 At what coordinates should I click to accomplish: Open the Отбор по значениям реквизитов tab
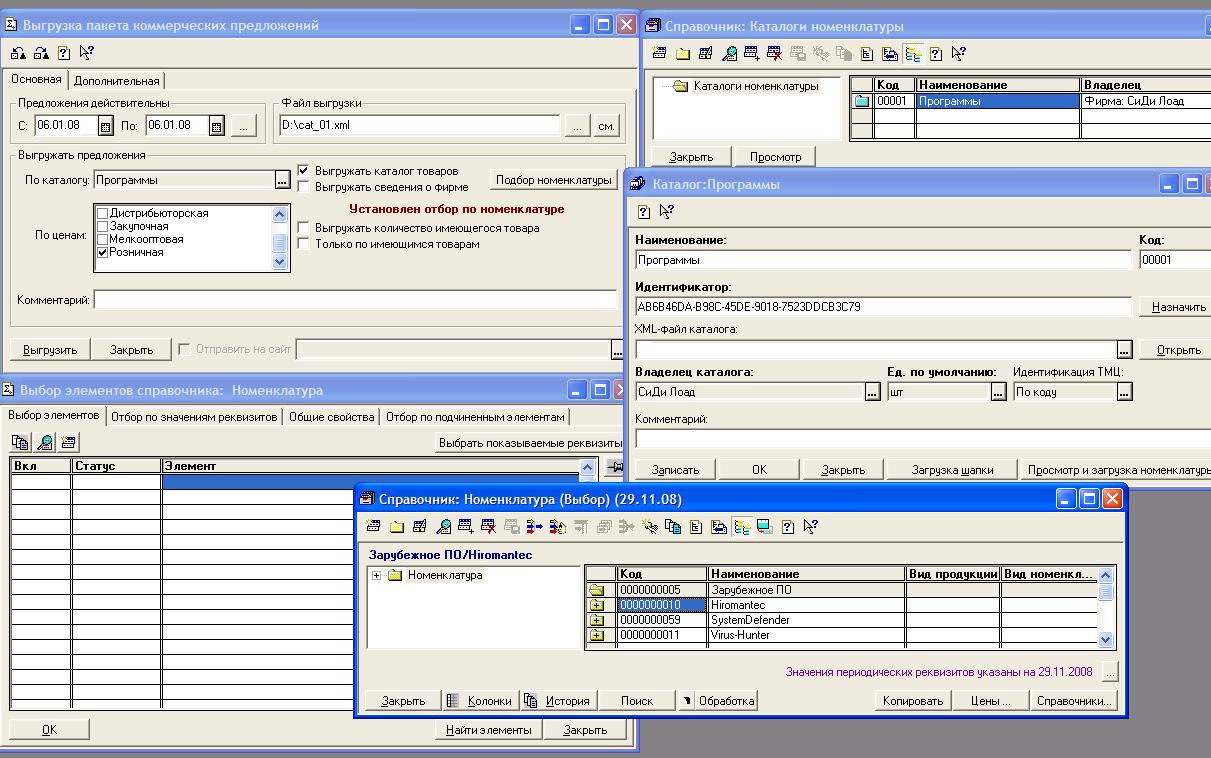(194, 417)
